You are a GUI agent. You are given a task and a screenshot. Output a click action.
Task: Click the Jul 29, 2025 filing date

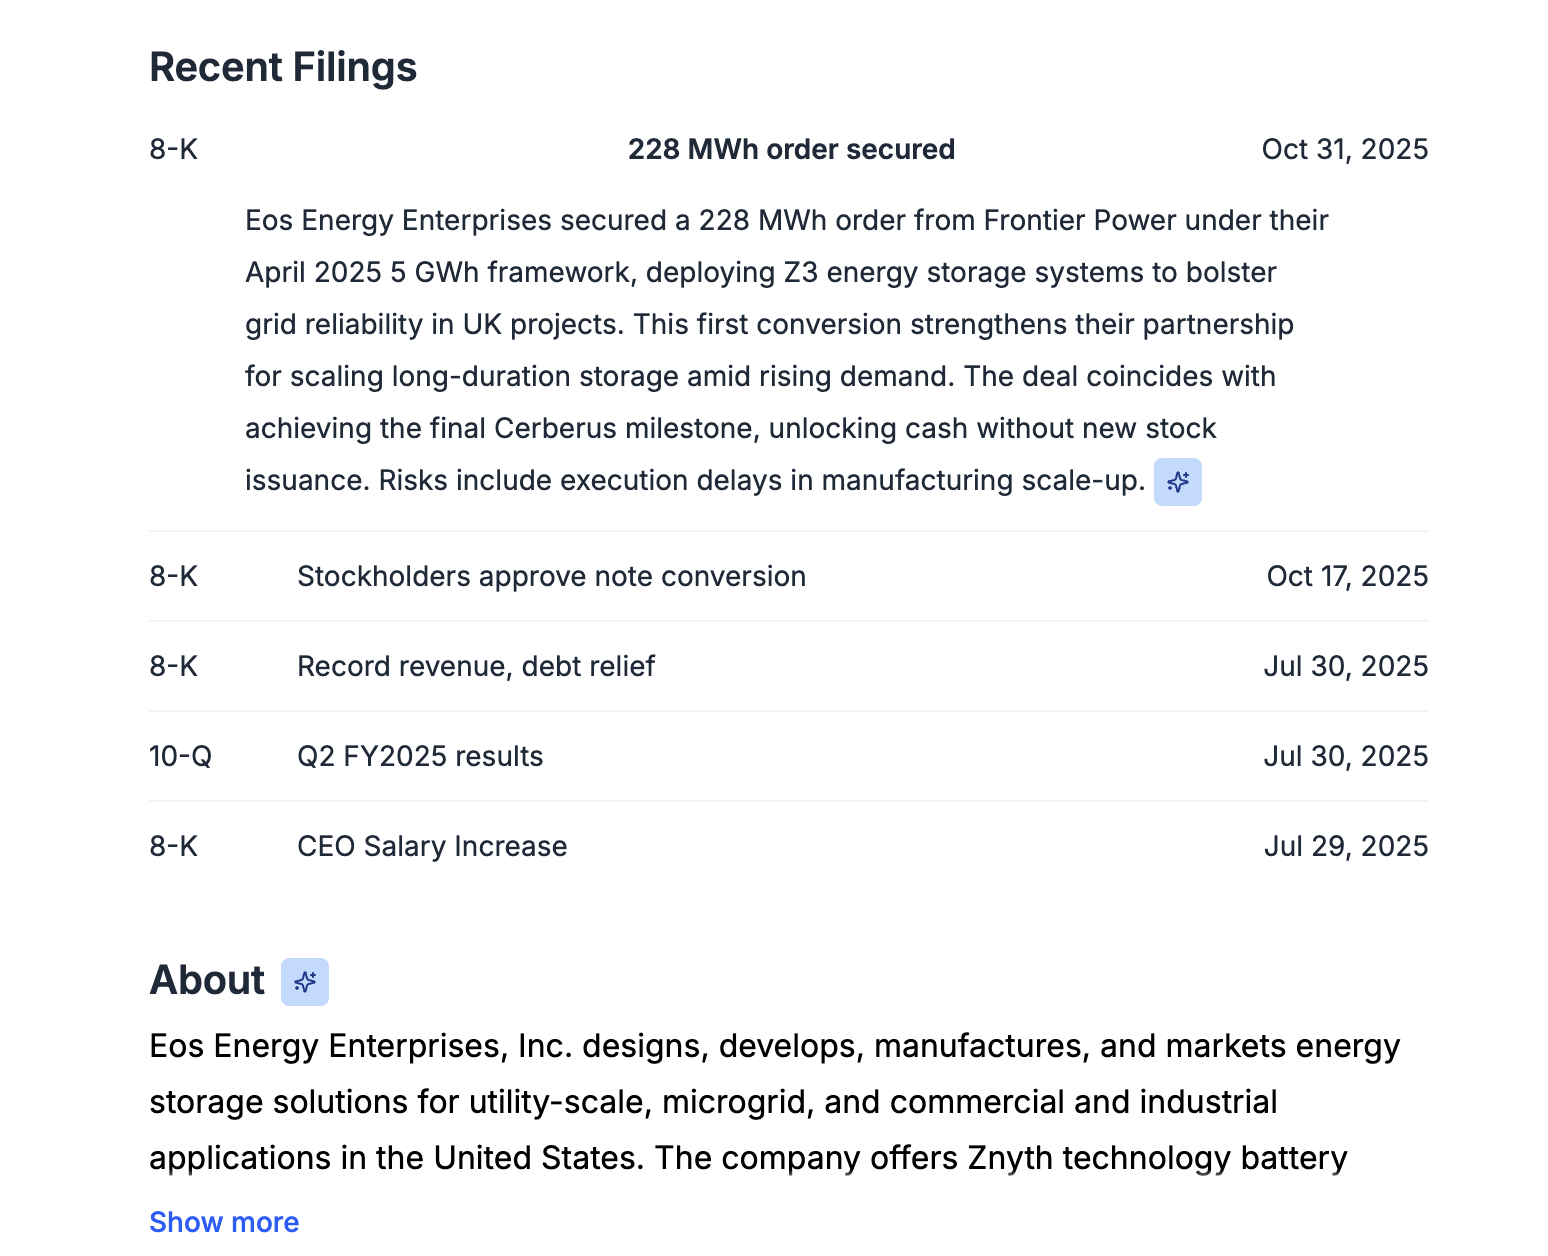(x=1345, y=847)
